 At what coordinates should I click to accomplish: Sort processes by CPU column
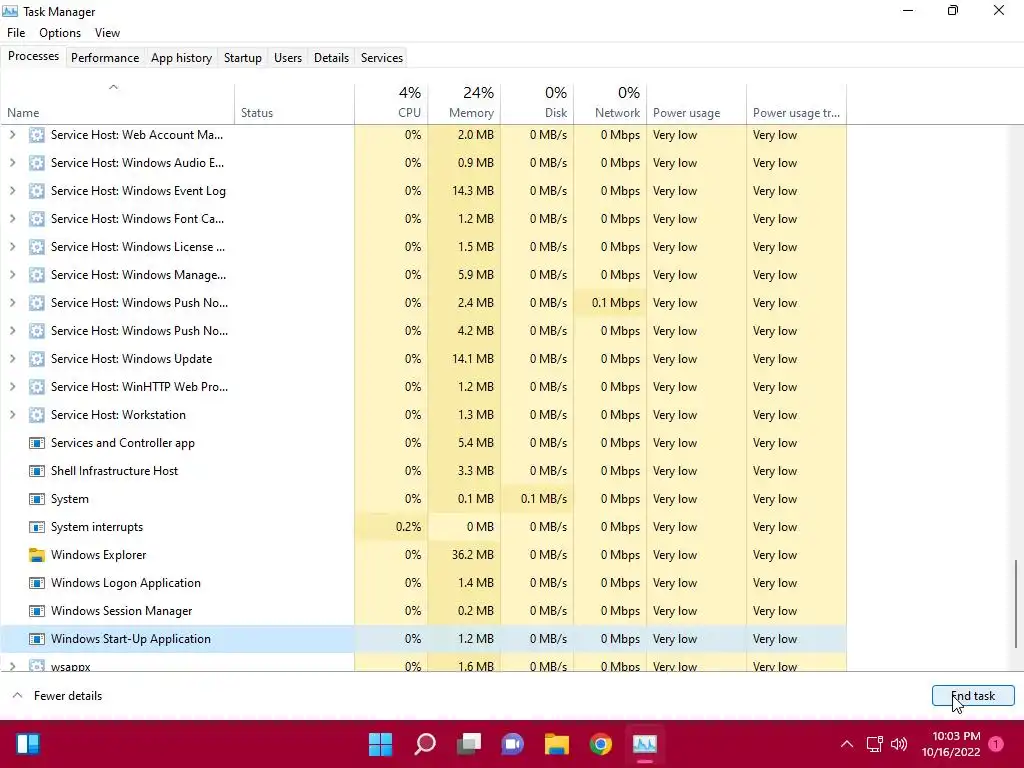[391, 104]
